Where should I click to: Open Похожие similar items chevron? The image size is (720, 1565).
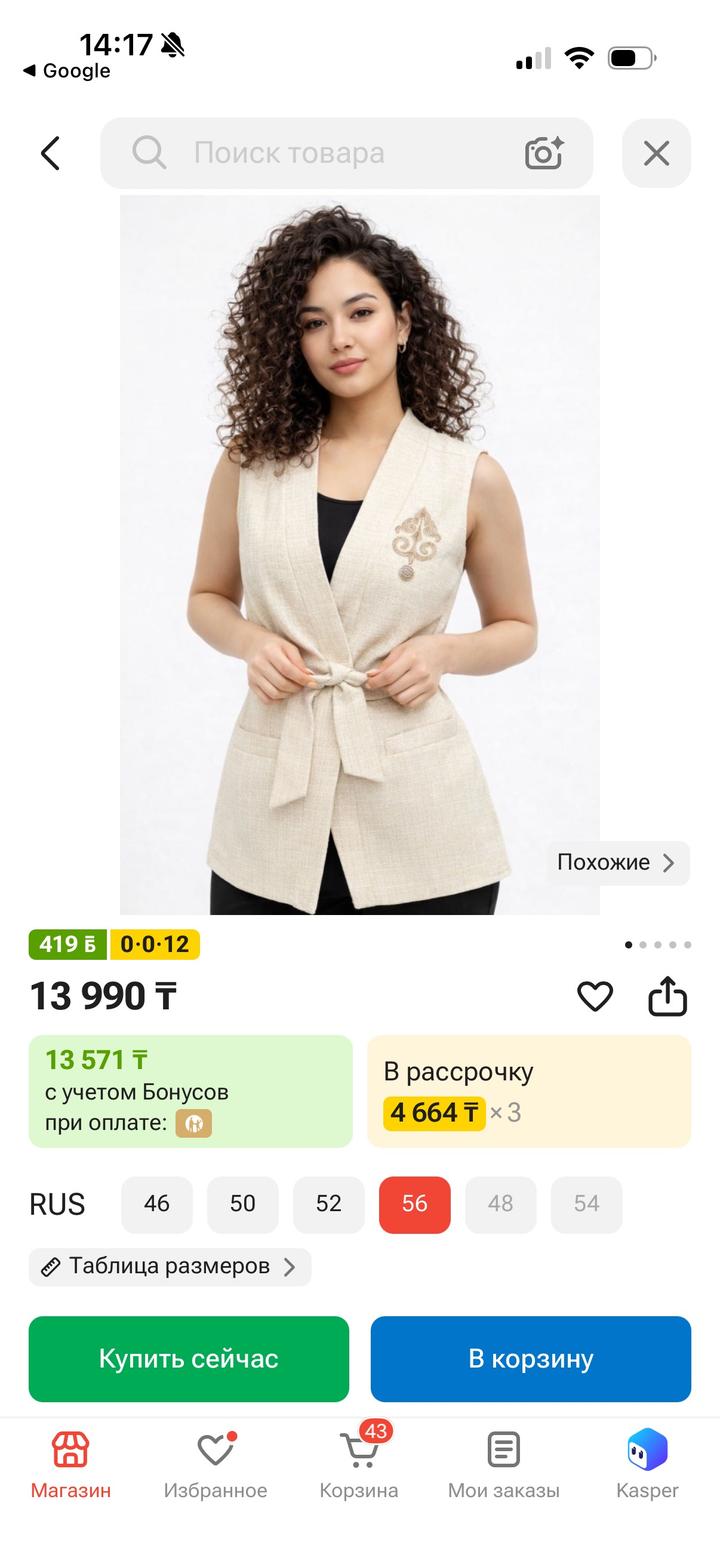pyautogui.click(x=669, y=863)
